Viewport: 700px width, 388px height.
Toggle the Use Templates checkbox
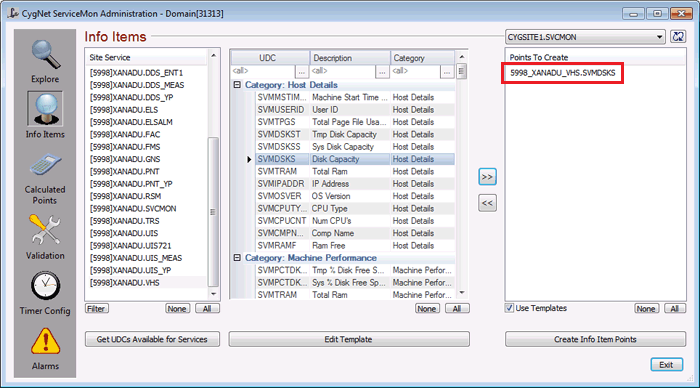[x=509, y=308]
